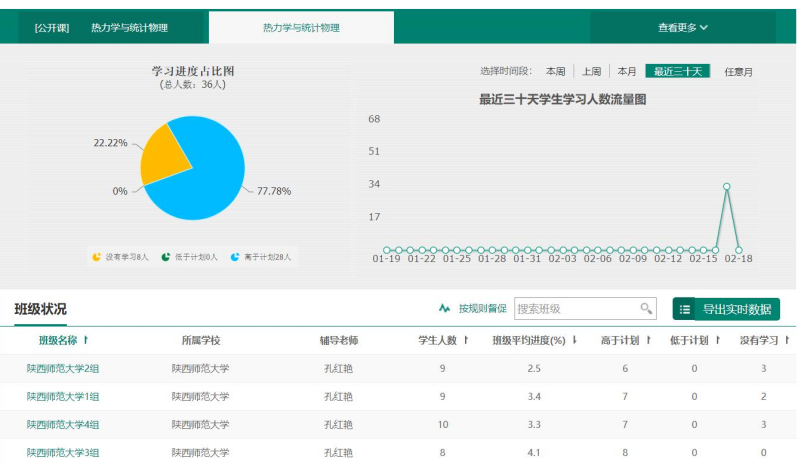The image size is (801, 468).
Task: Sort 班级平均进度 descending
Action: point(574,341)
